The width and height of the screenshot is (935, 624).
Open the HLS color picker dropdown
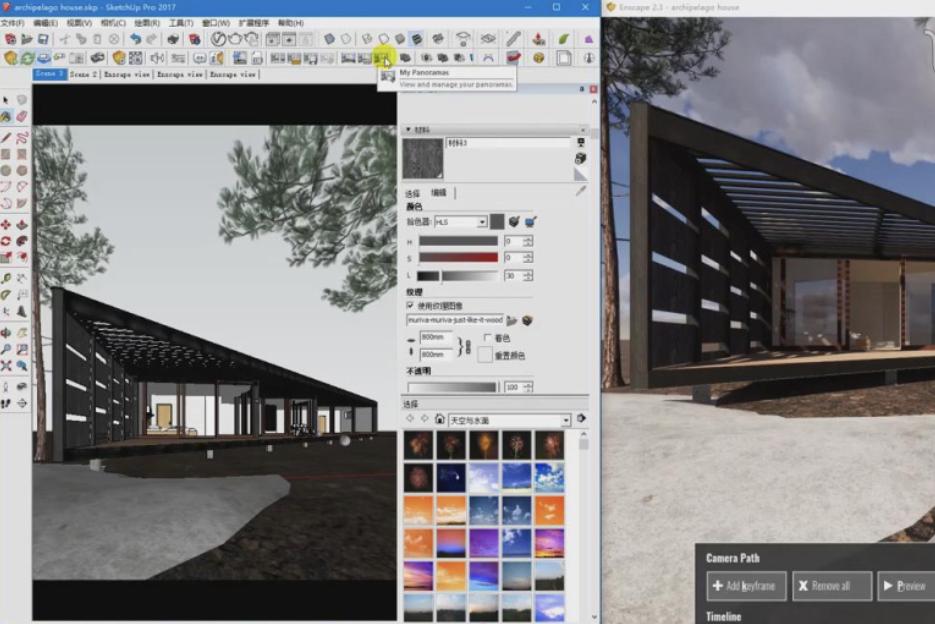tap(481, 222)
